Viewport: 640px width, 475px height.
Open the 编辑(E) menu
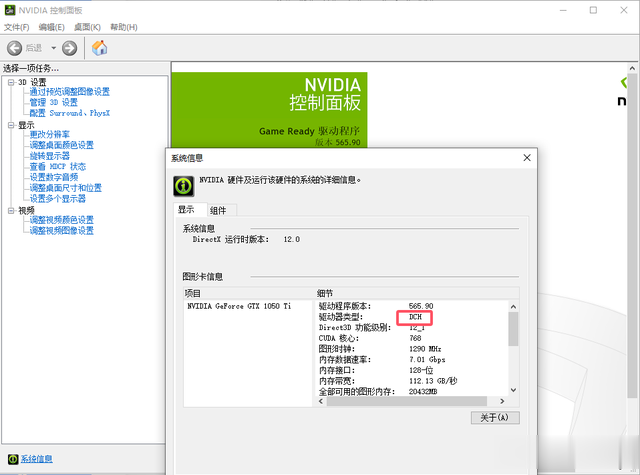(51, 27)
